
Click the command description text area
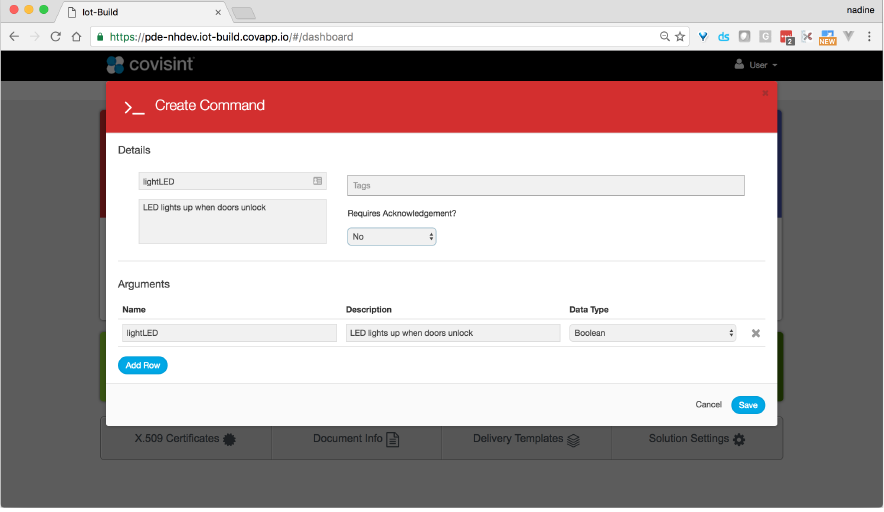pos(232,221)
